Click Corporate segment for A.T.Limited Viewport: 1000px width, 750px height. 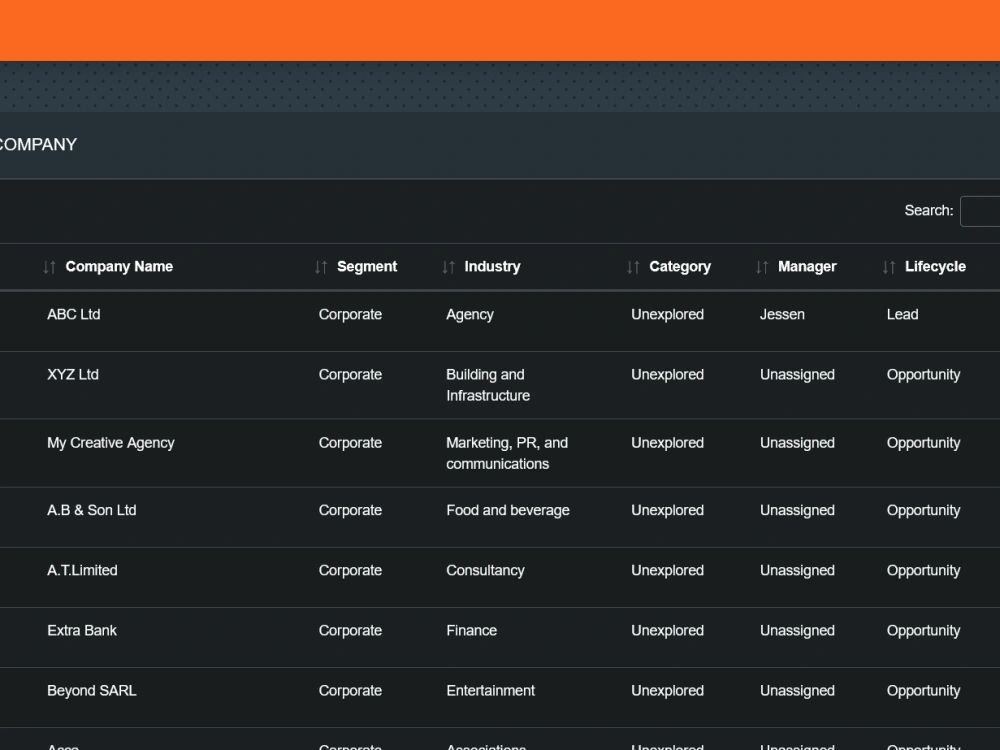(x=350, y=570)
